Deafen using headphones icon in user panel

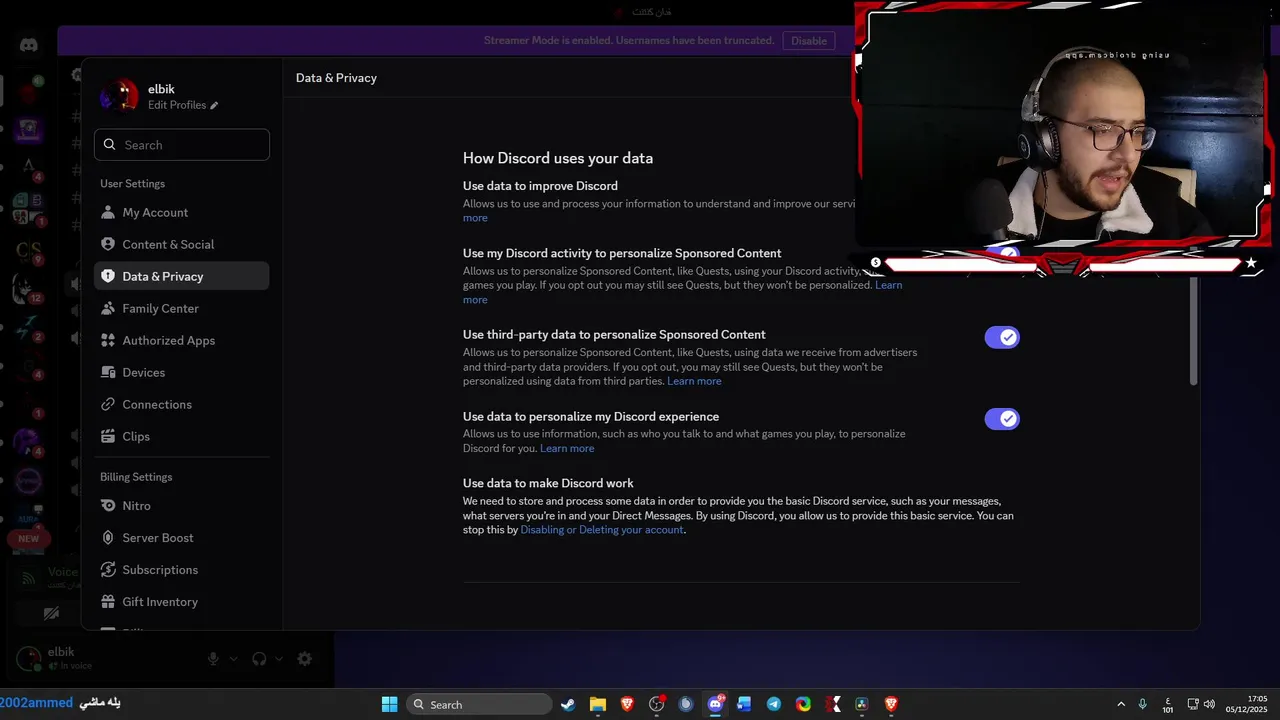coord(259,659)
